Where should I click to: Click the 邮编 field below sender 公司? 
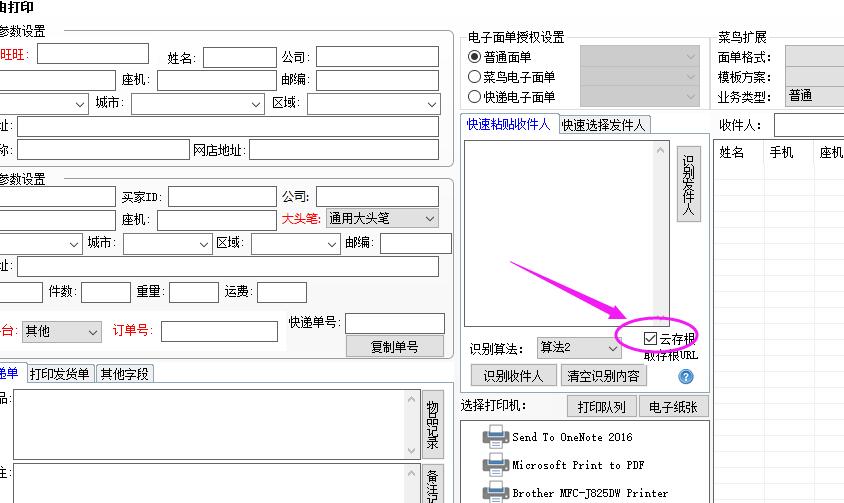(x=377, y=80)
